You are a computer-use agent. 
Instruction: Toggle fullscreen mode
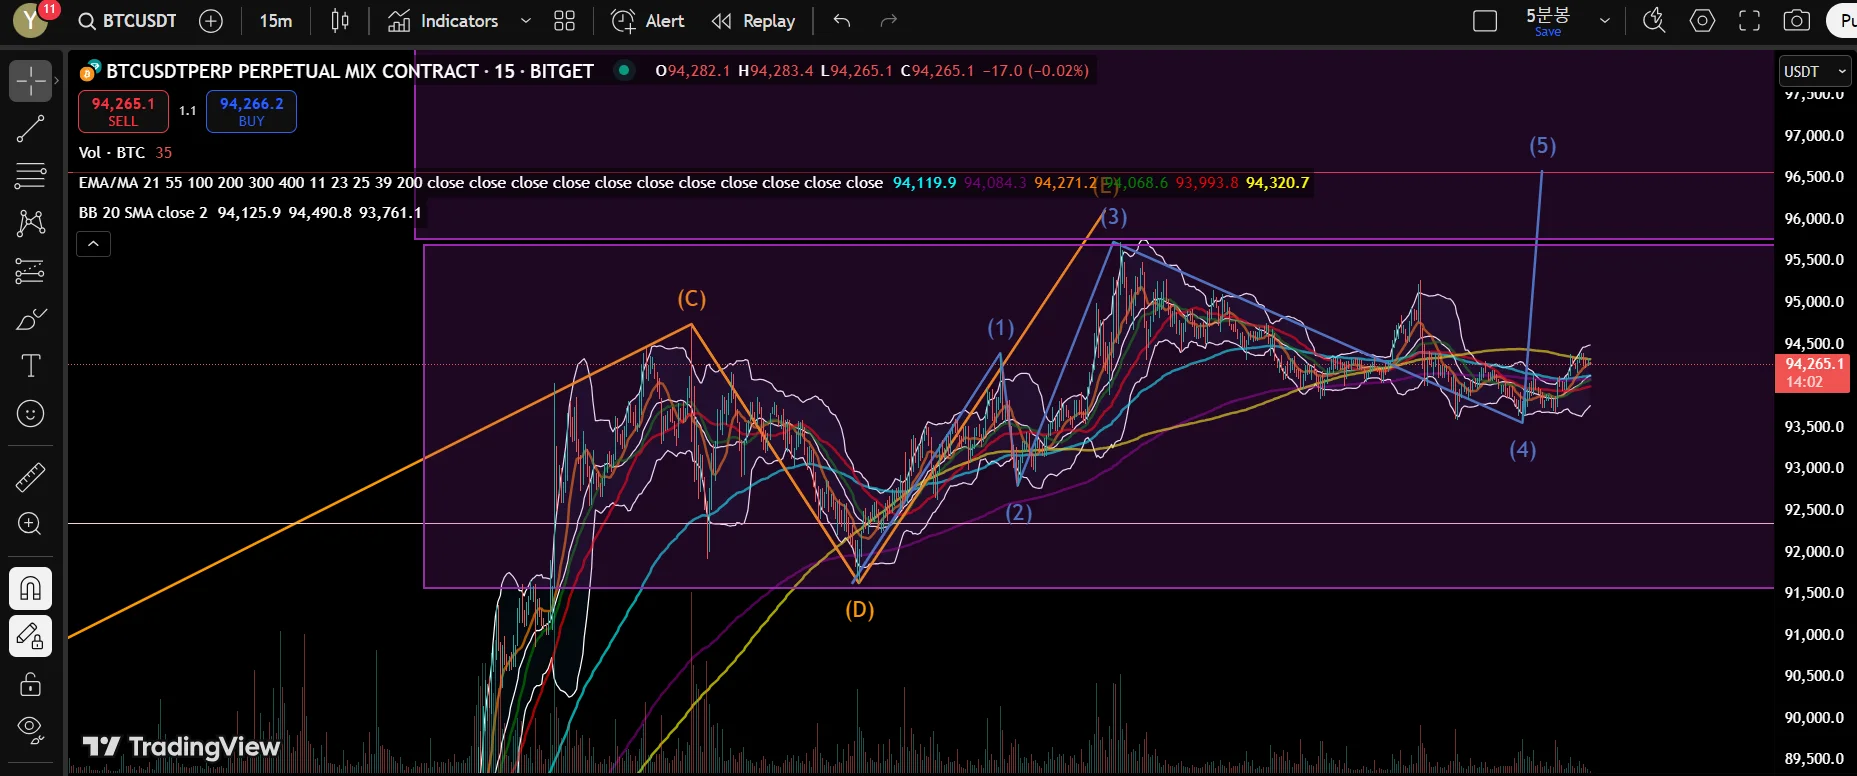(x=1749, y=21)
